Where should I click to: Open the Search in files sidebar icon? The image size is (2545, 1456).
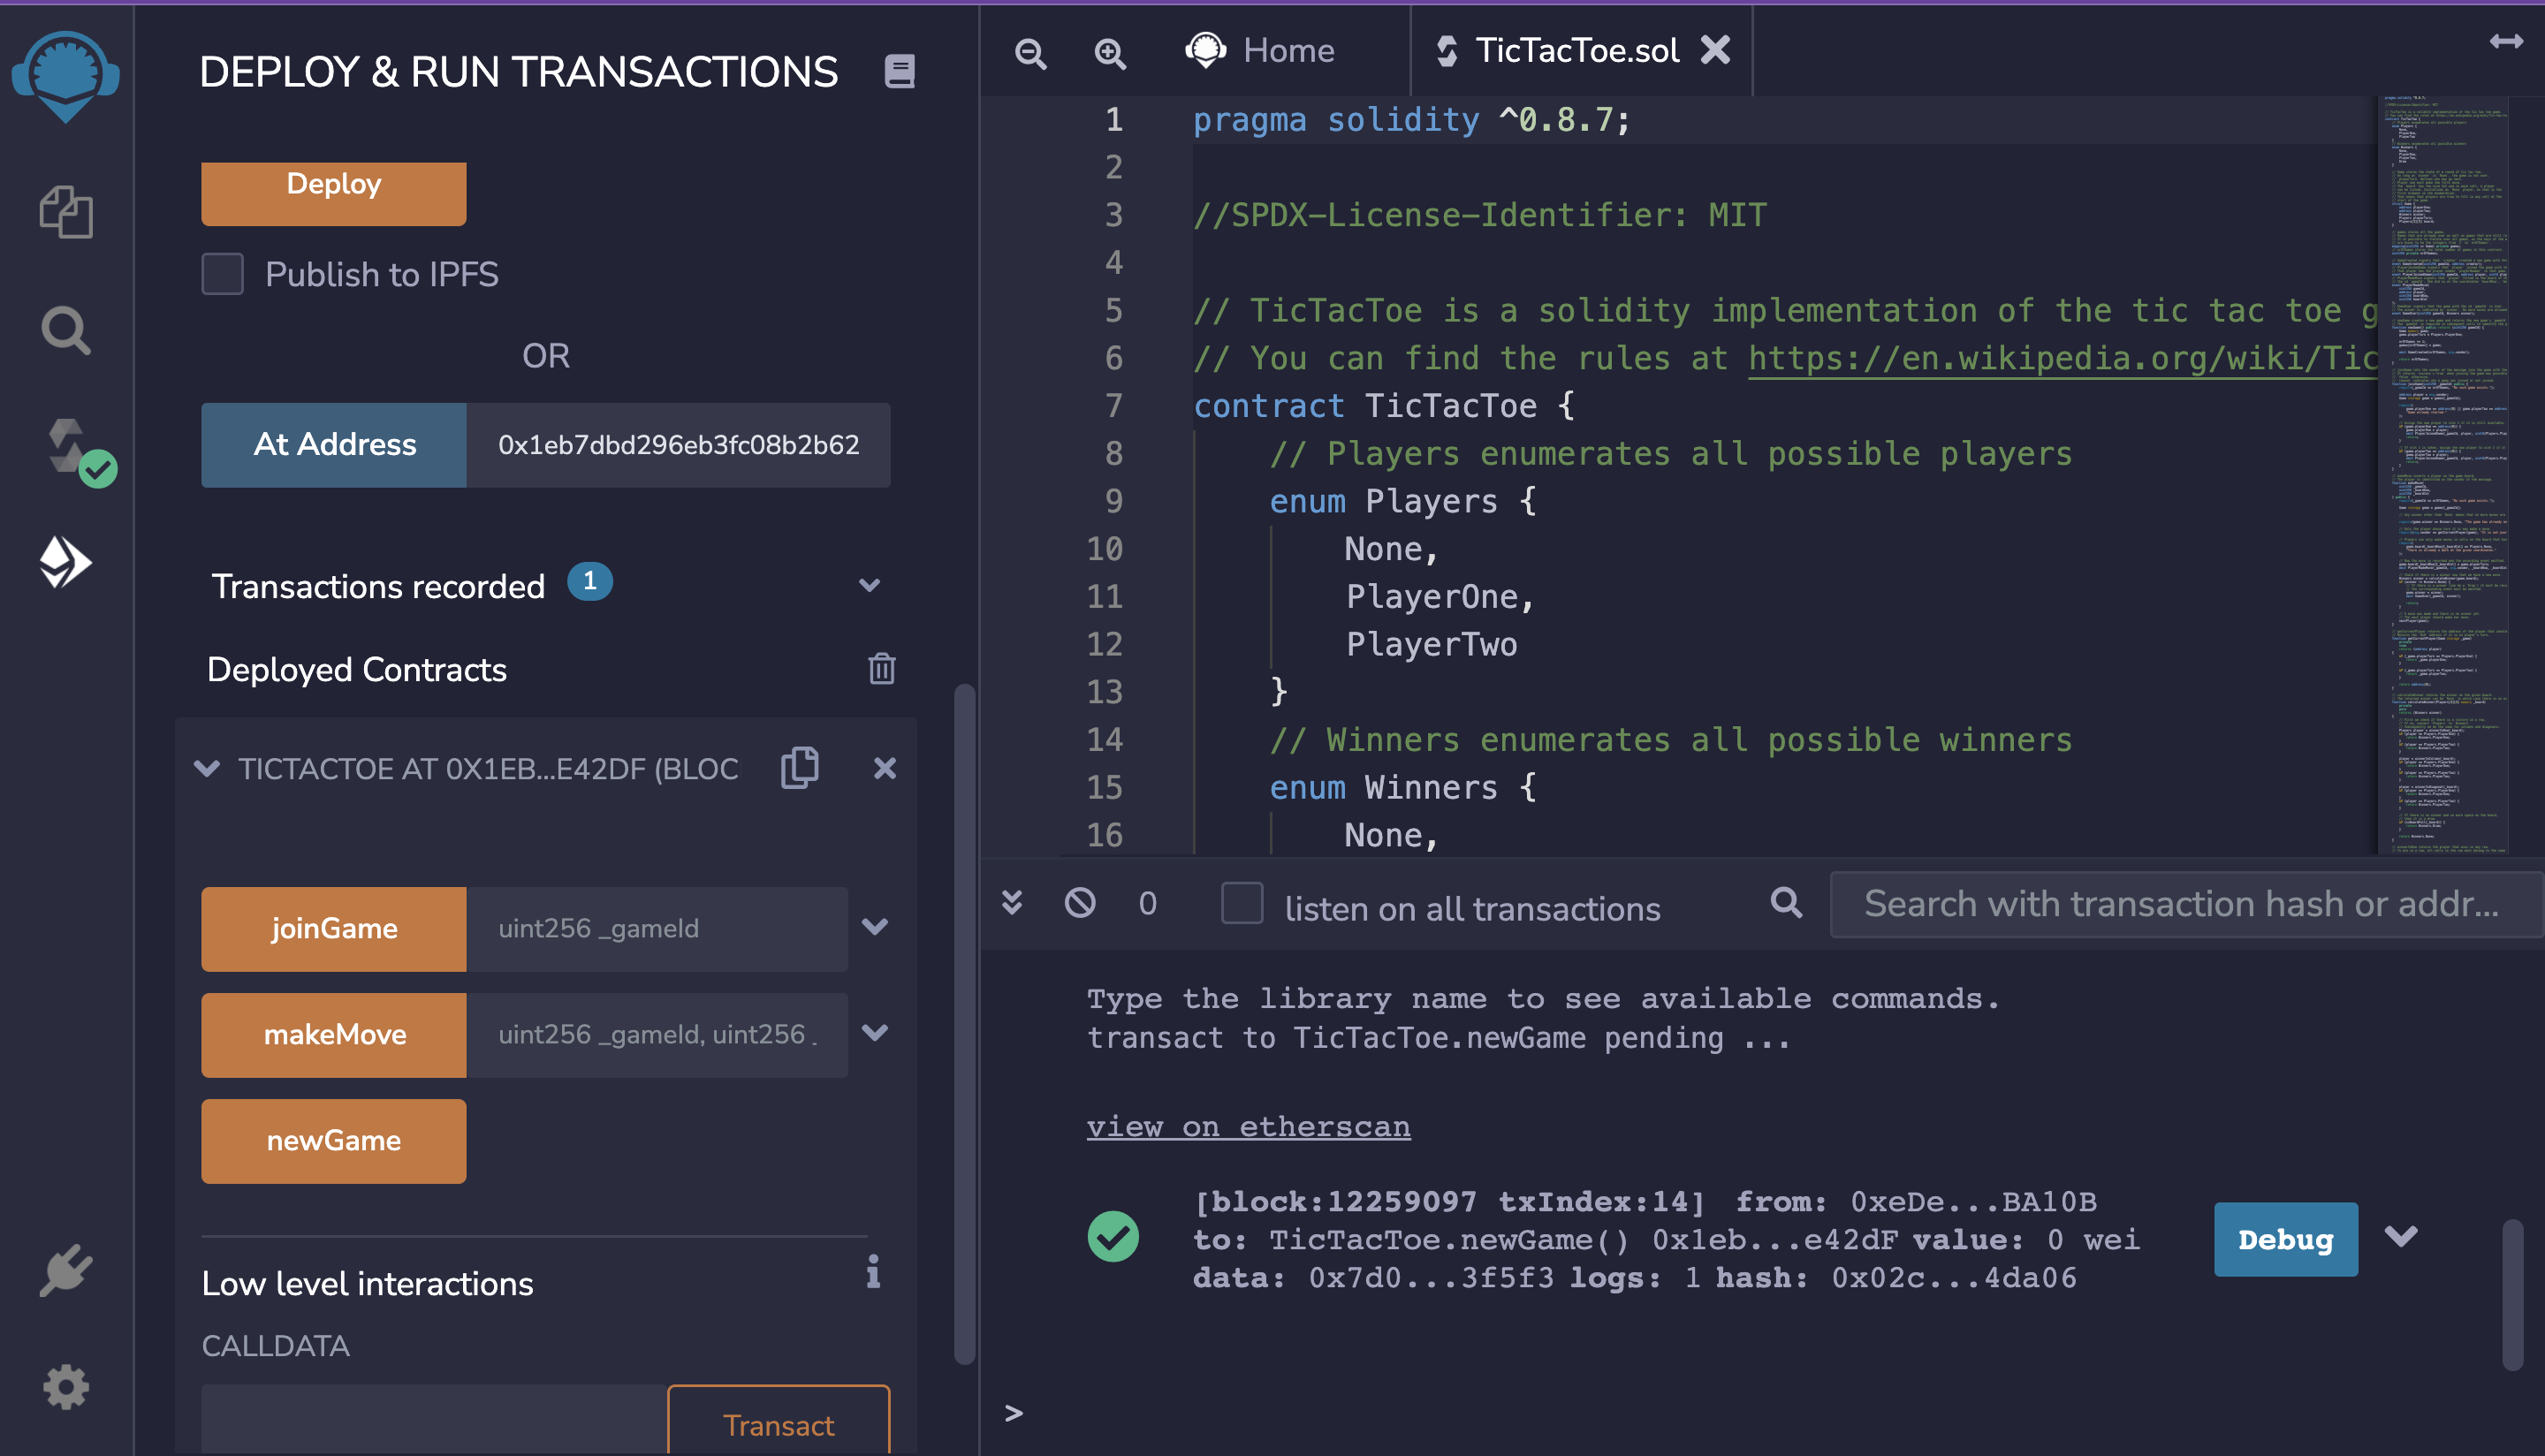pos(66,330)
